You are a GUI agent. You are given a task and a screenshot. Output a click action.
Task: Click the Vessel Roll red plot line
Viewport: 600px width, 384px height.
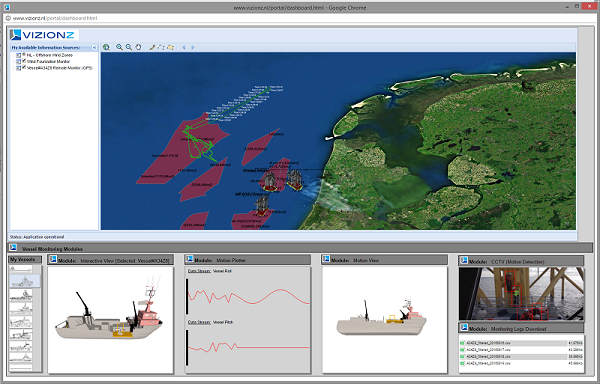click(x=248, y=296)
